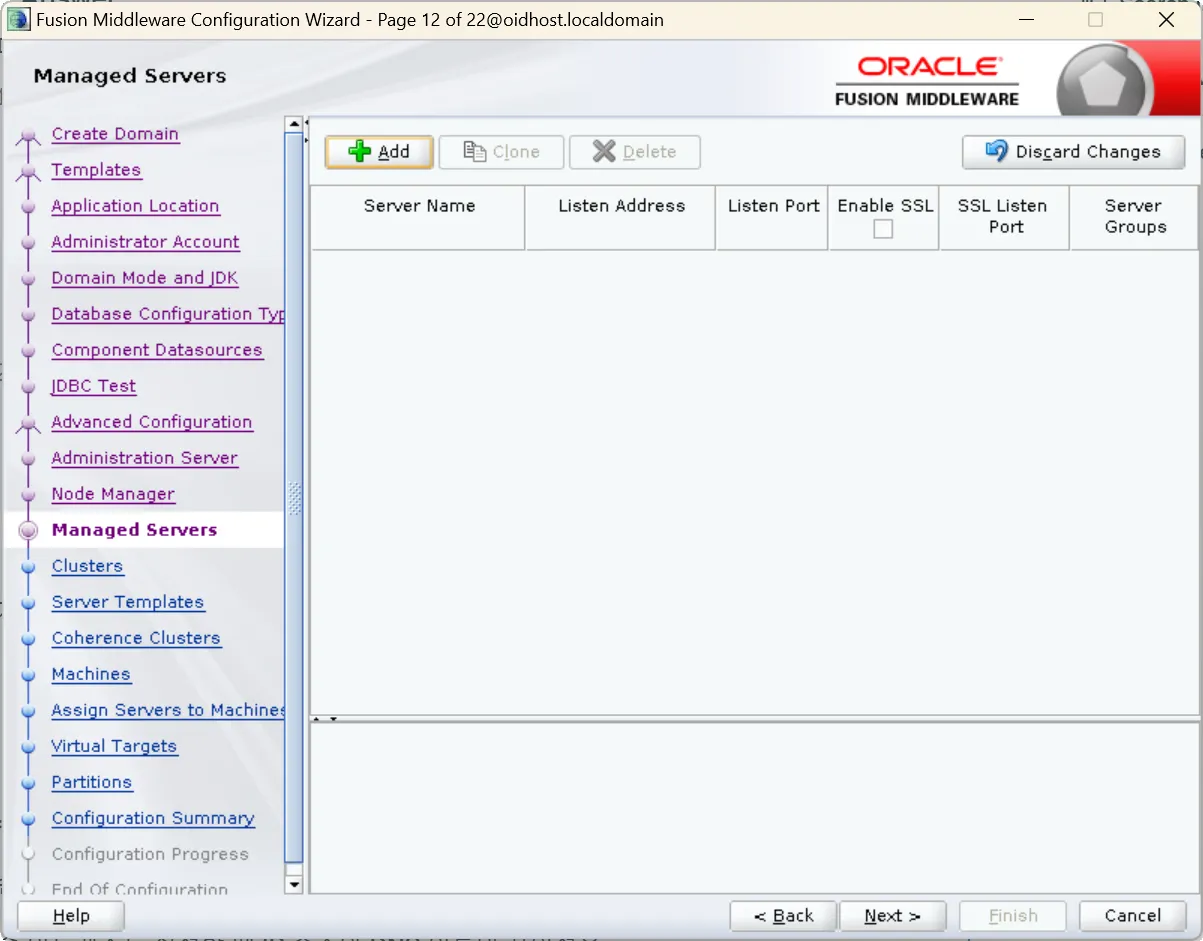This screenshot has width=1203, height=941.
Task: Click the Next button
Action: coord(893,916)
